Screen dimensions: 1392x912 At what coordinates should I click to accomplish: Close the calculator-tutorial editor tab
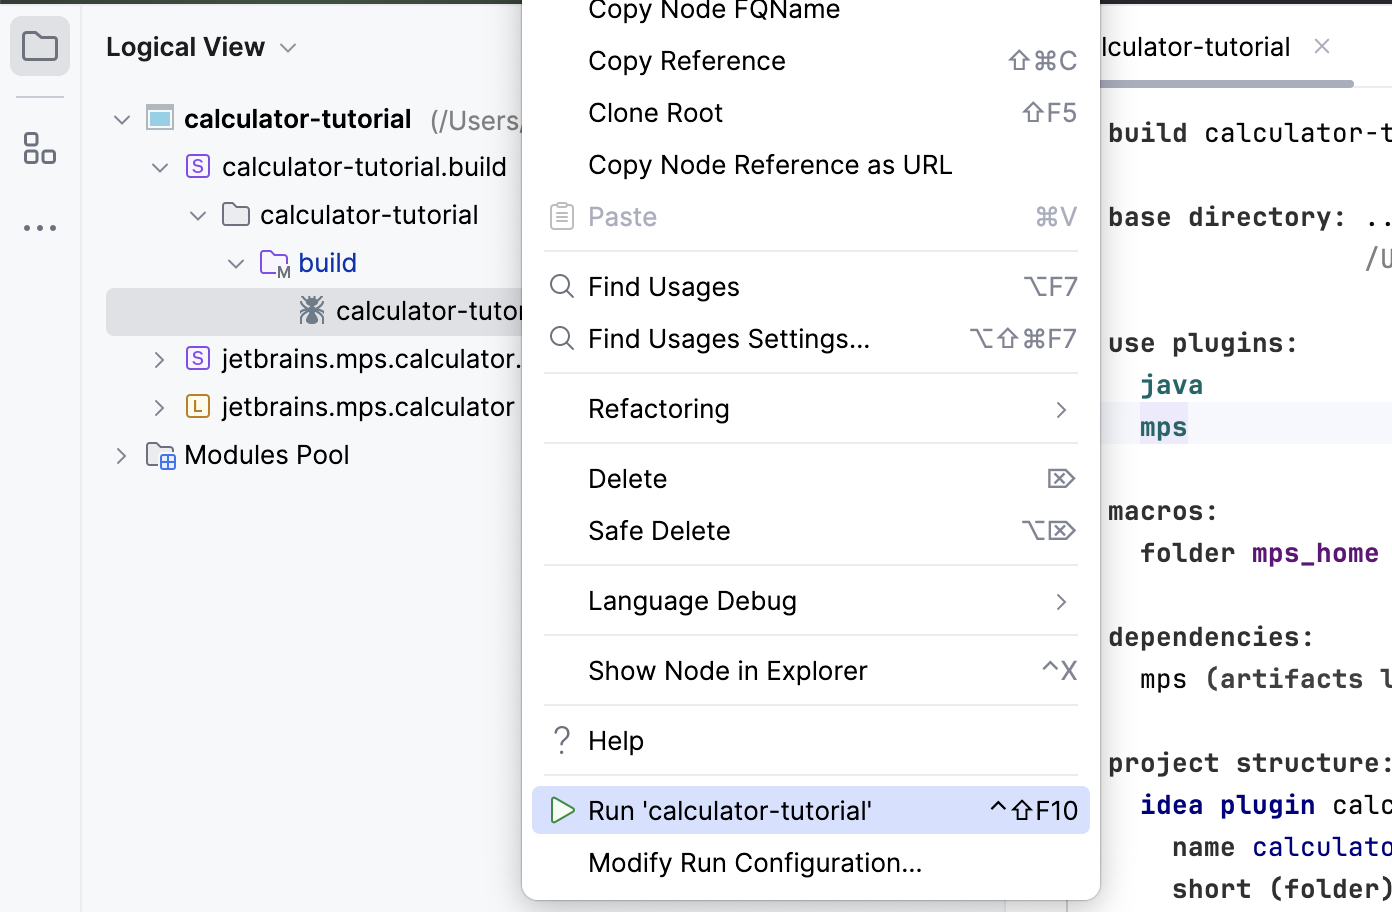pyautogui.click(x=1322, y=47)
